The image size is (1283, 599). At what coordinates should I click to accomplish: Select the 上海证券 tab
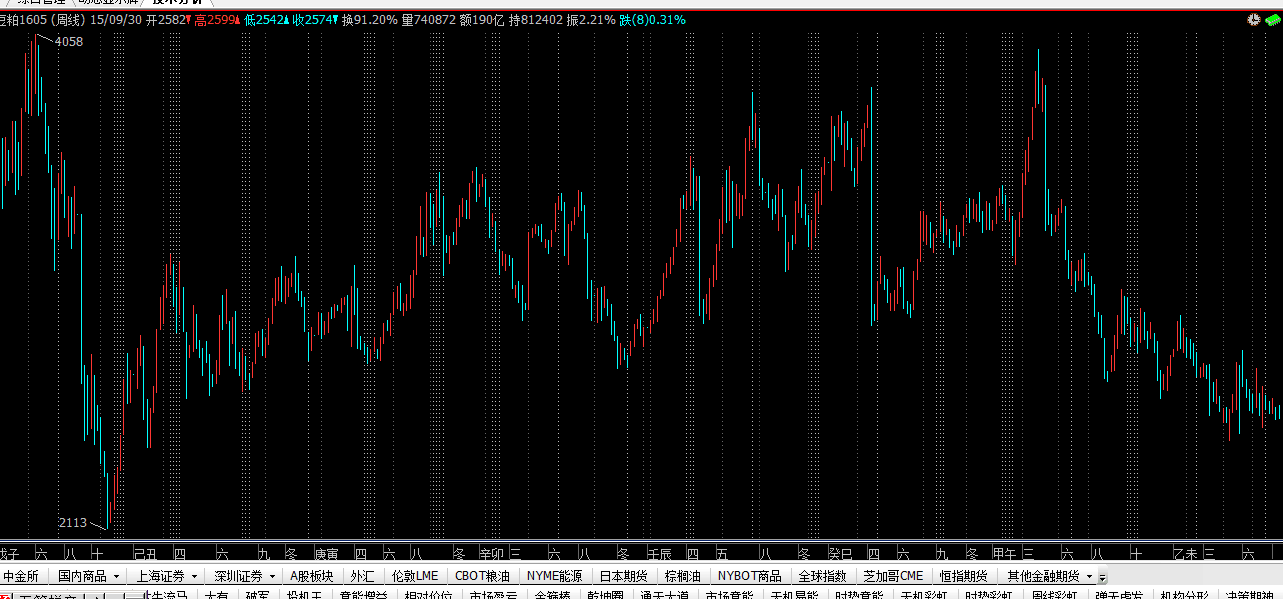tap(160, 576)
